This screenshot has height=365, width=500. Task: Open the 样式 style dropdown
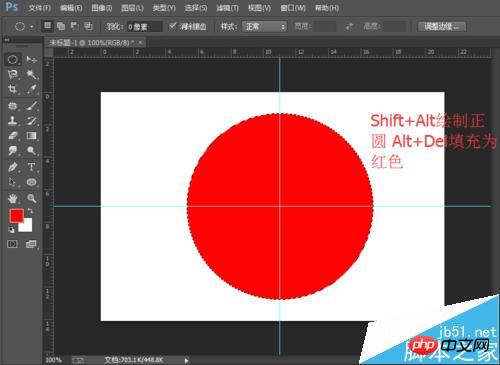pyautogui.click(x=265, y=26)
